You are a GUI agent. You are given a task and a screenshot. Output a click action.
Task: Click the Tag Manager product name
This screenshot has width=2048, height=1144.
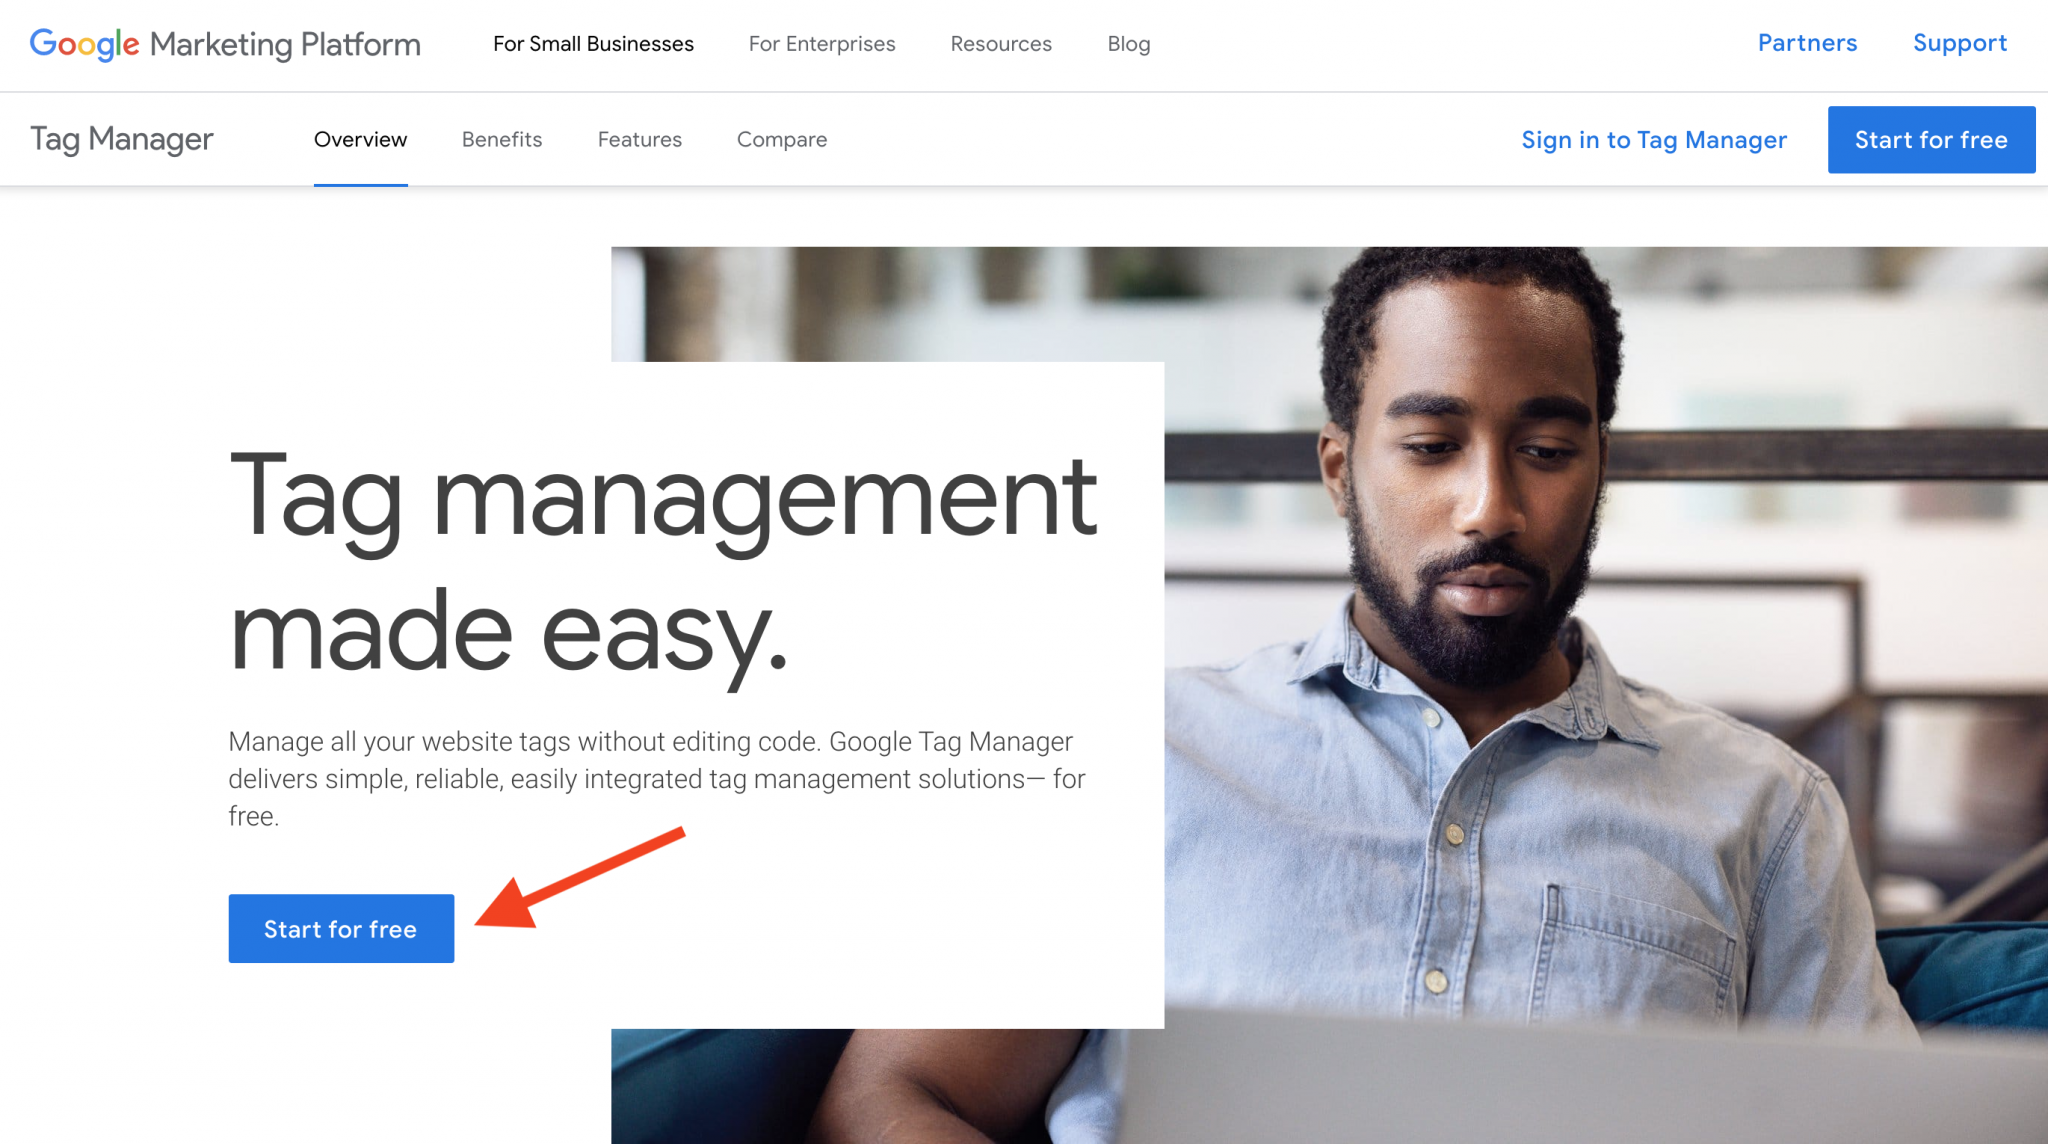point(120,139)
